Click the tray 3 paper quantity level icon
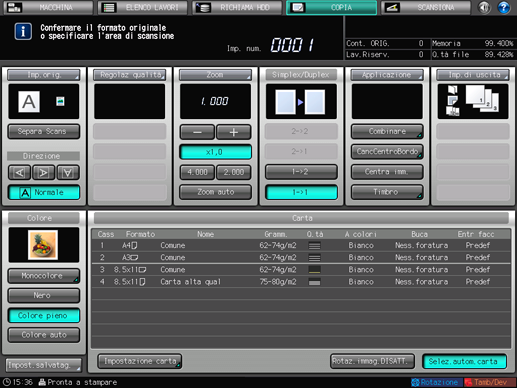This screenshot has height=388, width=517. pos(314,270)
